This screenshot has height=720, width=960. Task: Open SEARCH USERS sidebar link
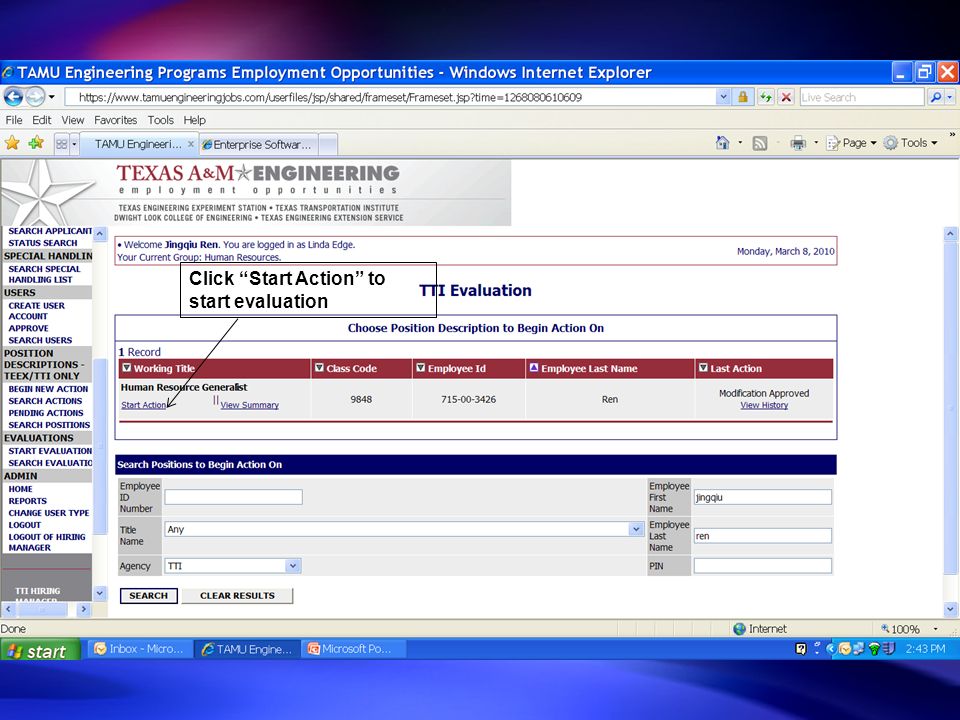point(40,340)
